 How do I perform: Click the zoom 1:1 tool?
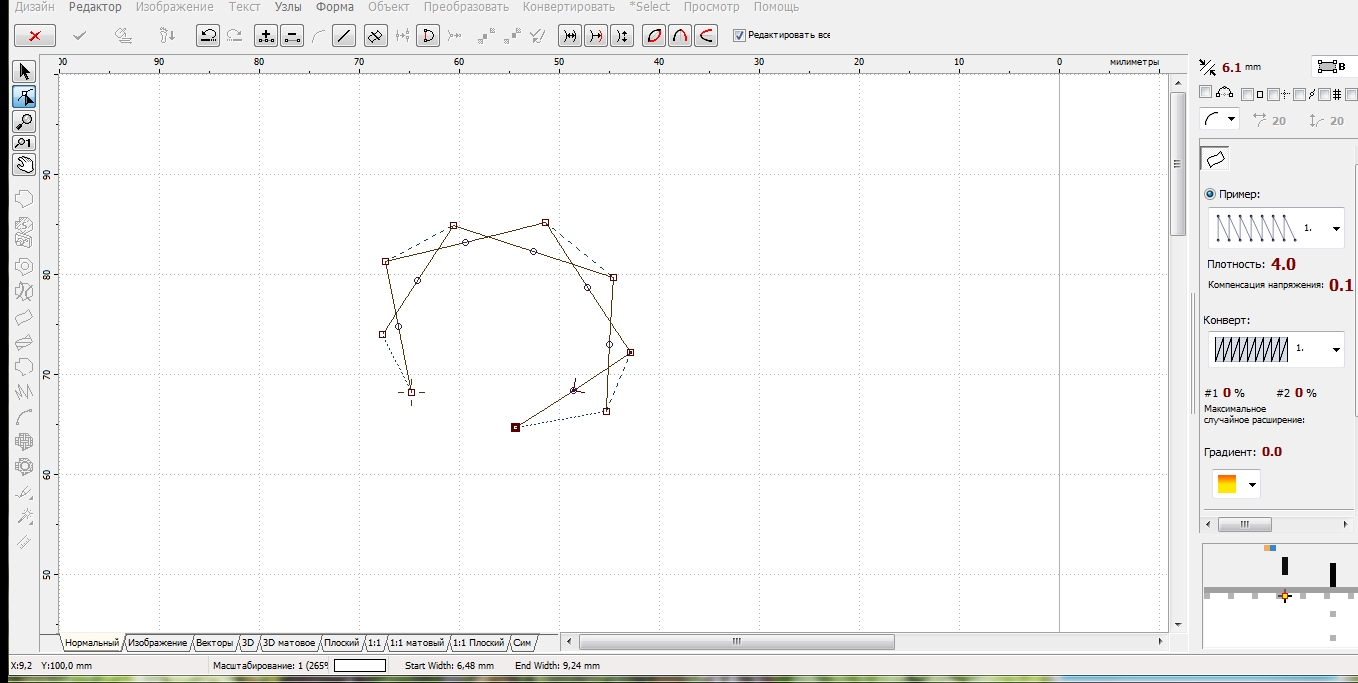(x=24, y=143)
